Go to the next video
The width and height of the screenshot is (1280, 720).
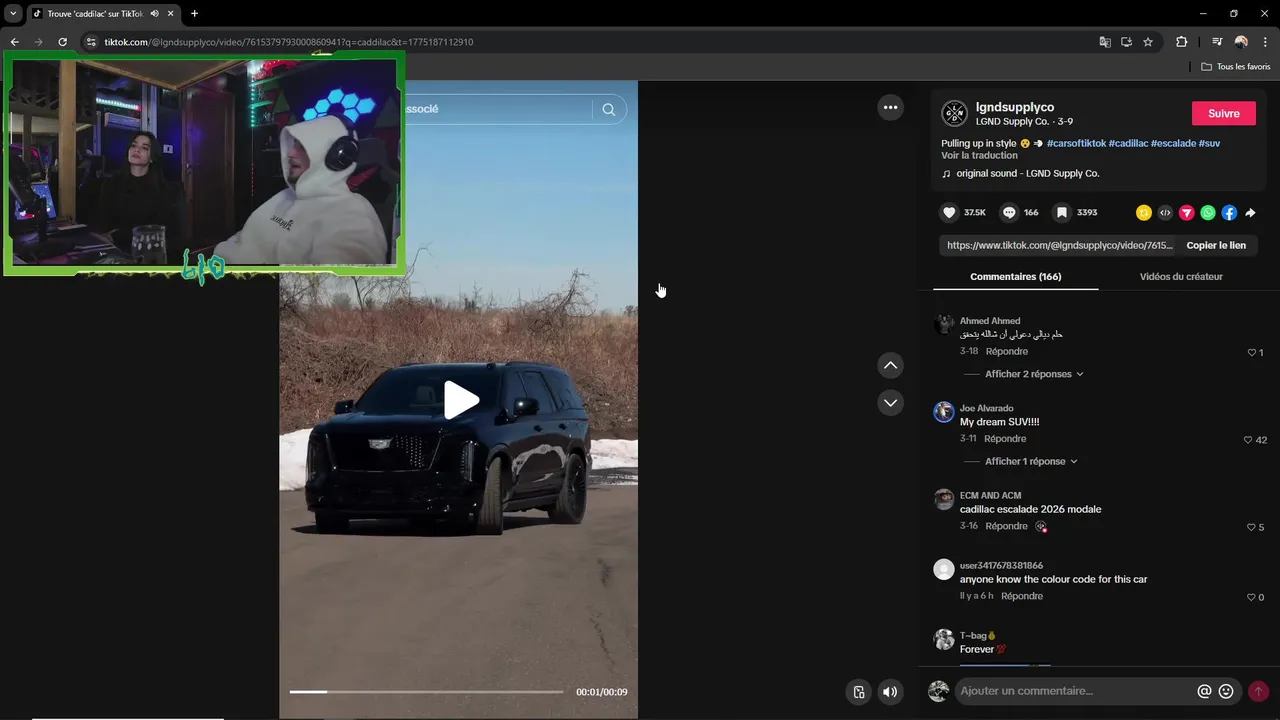pos(890,403)
